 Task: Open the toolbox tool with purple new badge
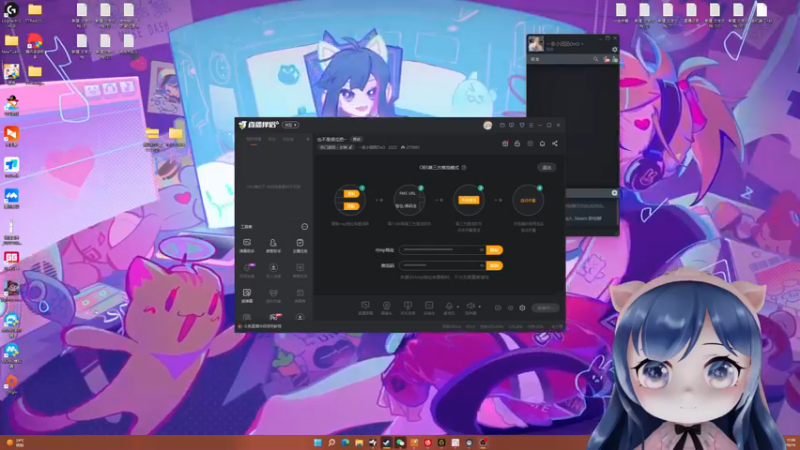click(x=247, y=270)
